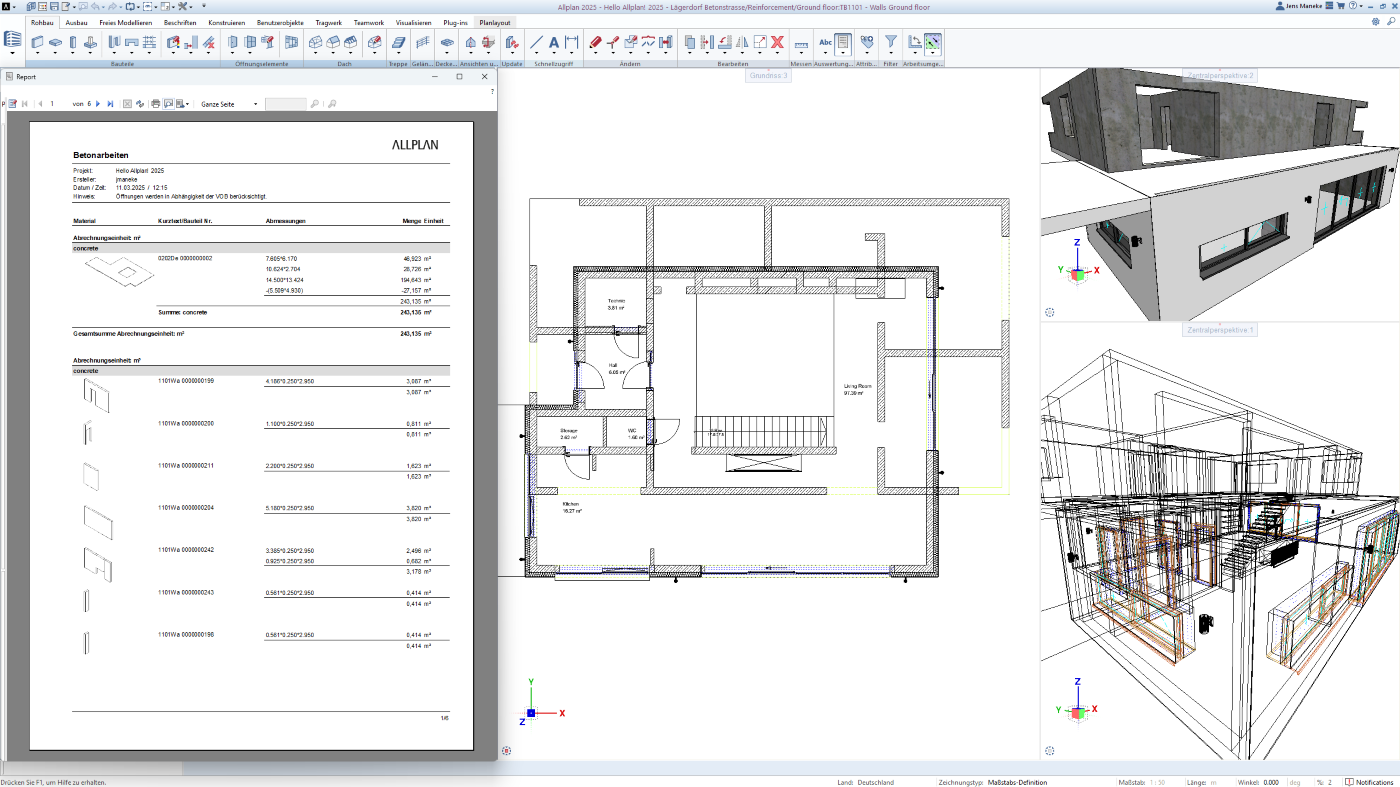Viewport: 1400px width, 787px height.
Task: Toggle the highlighted Arbeitsumgebung grid icon
Action: [x=932, y=42]
